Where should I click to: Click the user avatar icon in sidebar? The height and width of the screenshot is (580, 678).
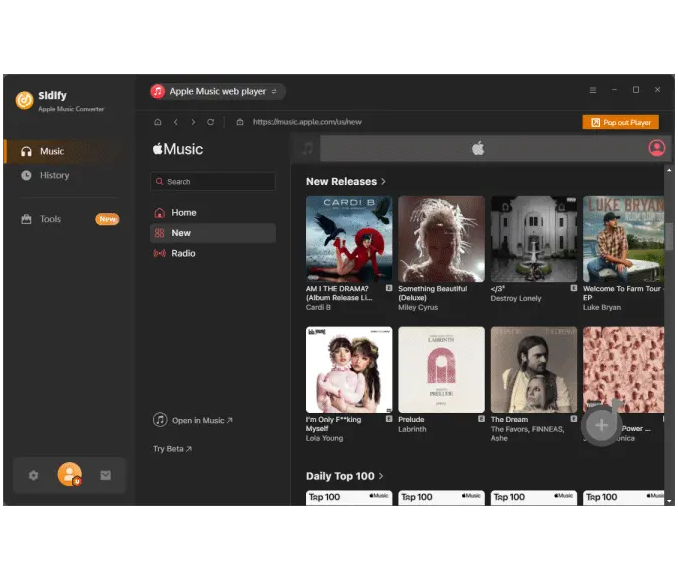click(x=69, y=475)
